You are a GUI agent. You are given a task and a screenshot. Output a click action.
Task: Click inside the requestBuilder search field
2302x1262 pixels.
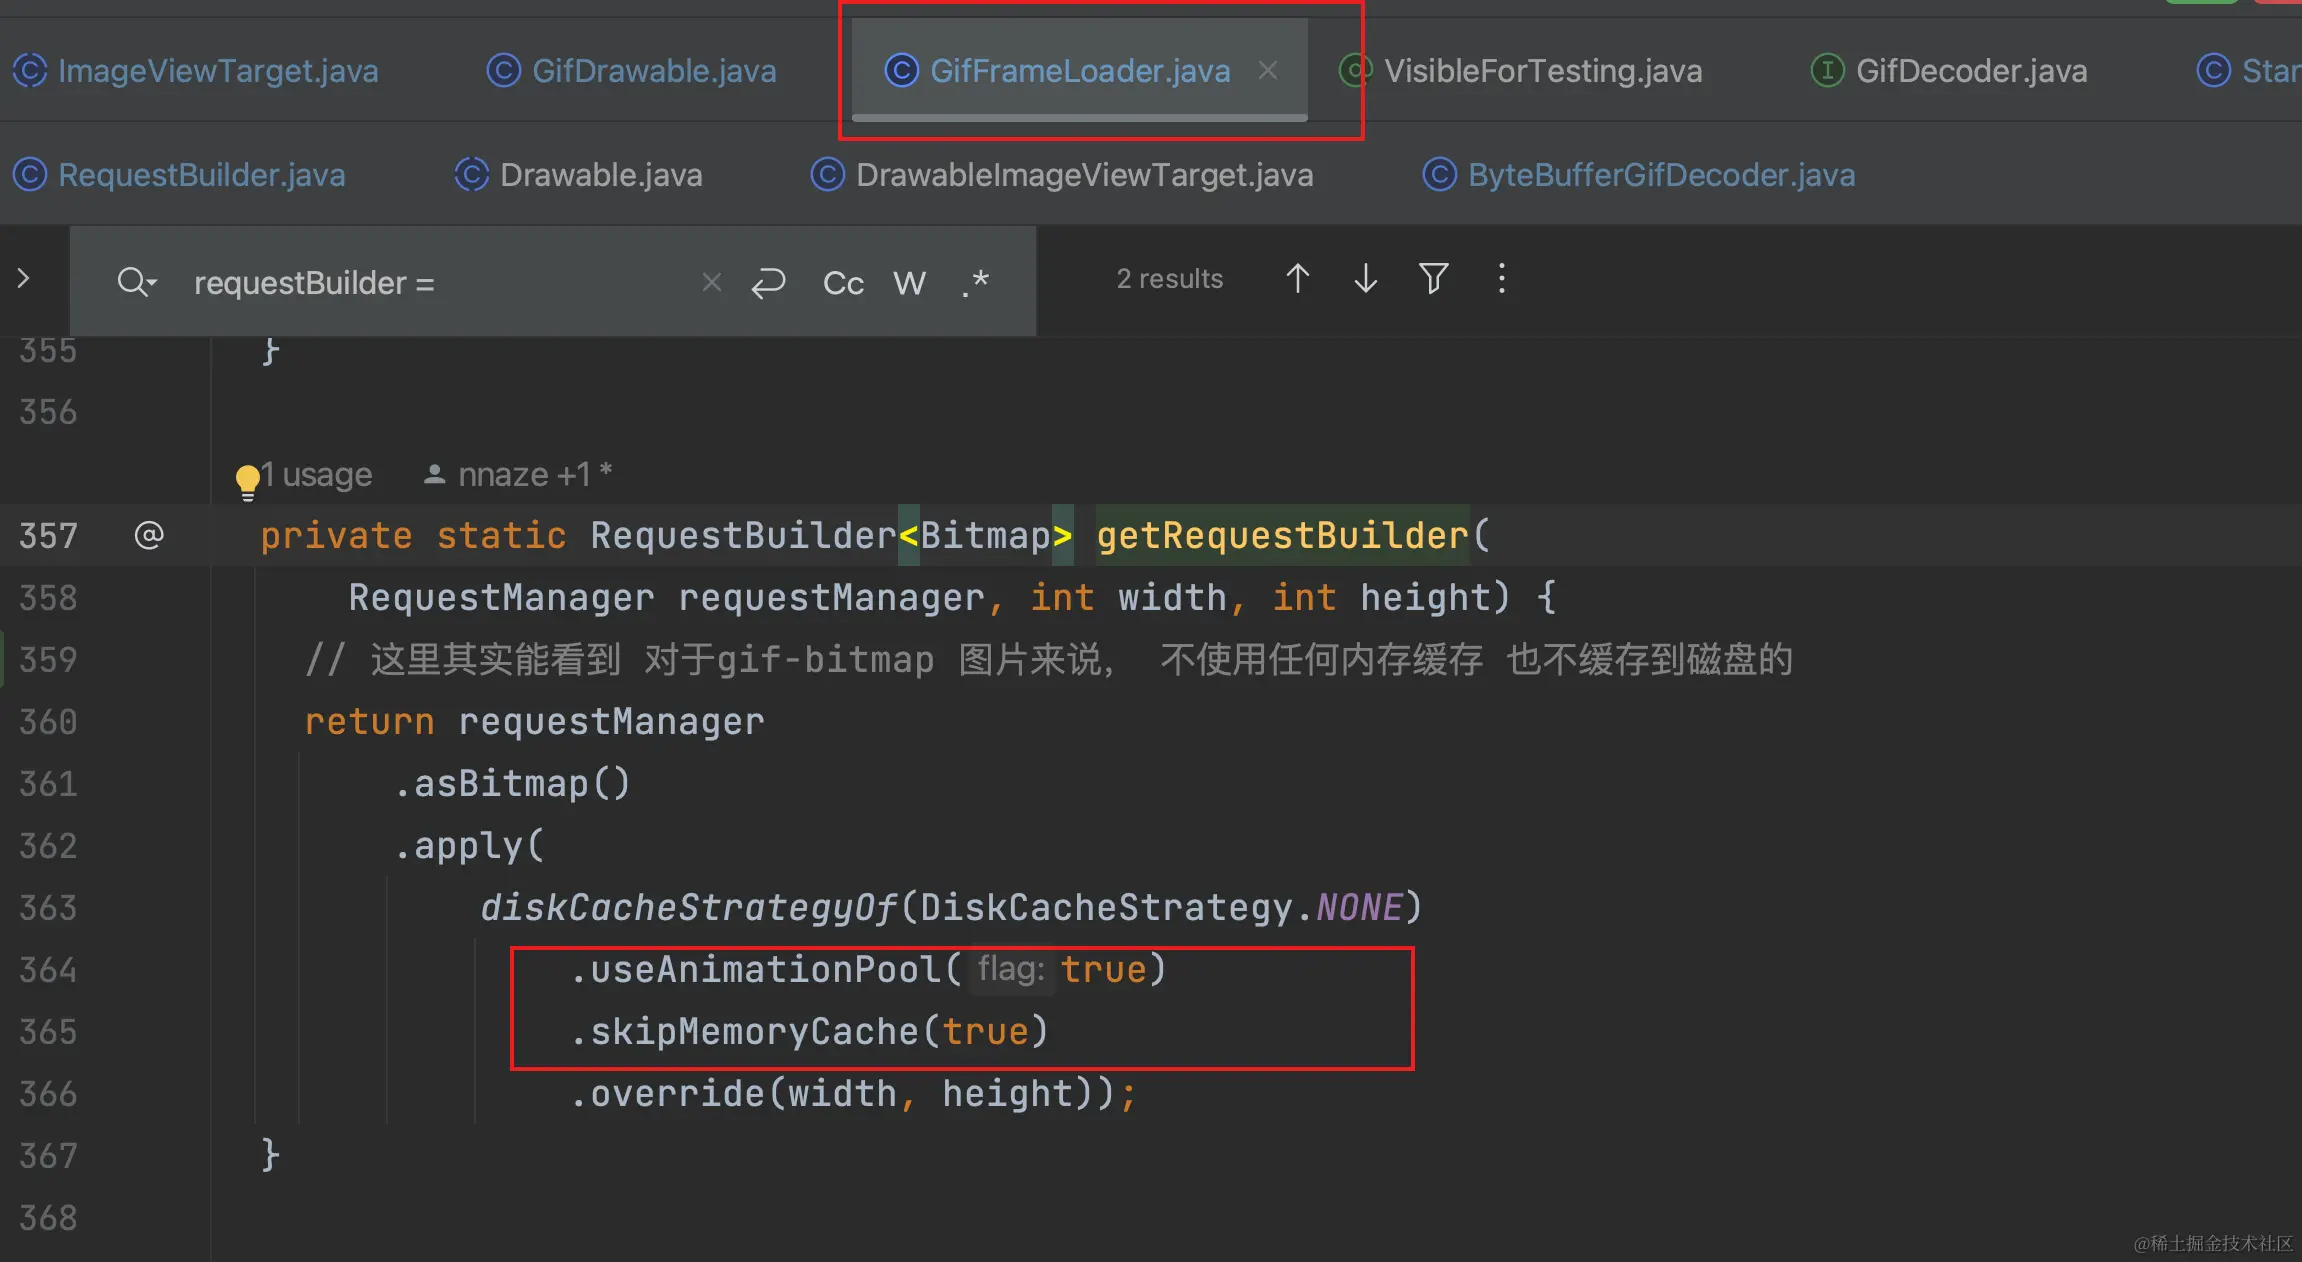pos(440,283)
